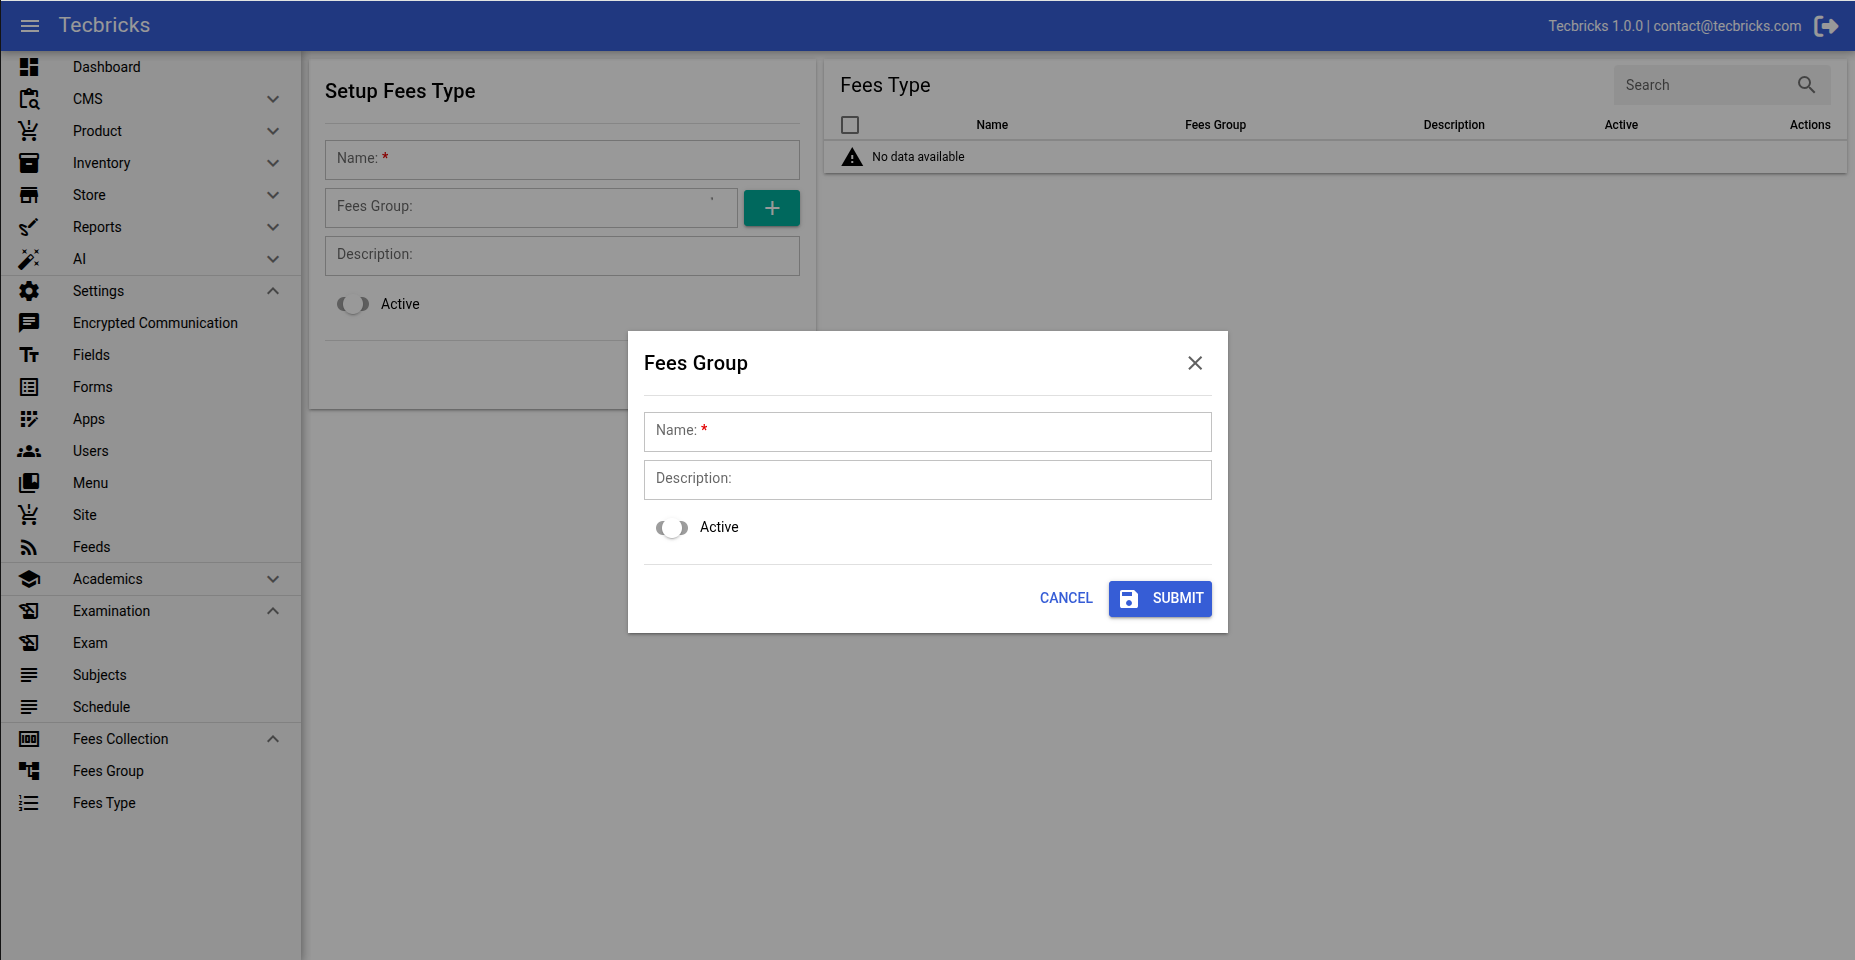Viewport: 1855px width, 960px height.
Task: Click the search magnifier icon
Action: point(1806,85)
